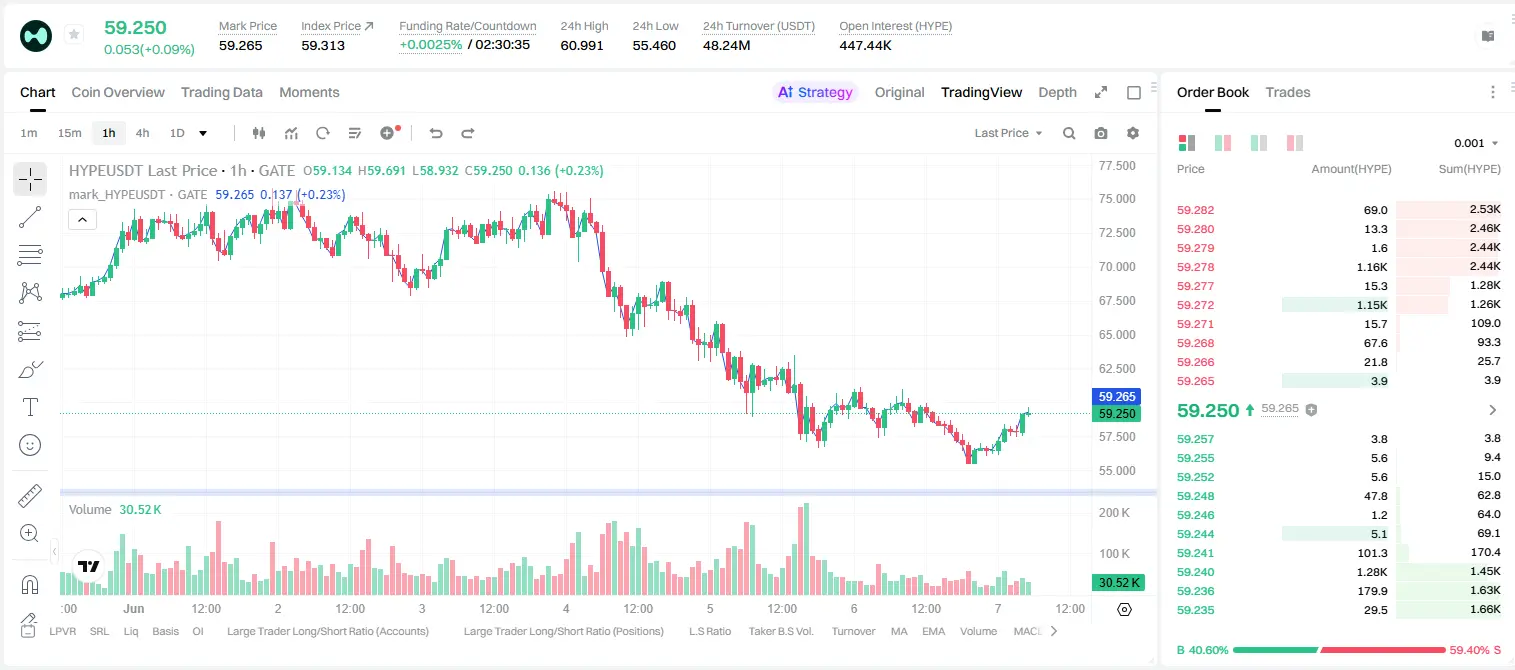Image resolution: width=1515 pixels, height=670 pixels.
Task: Open the Last Price dropdown
Action: click(1008, 133)
